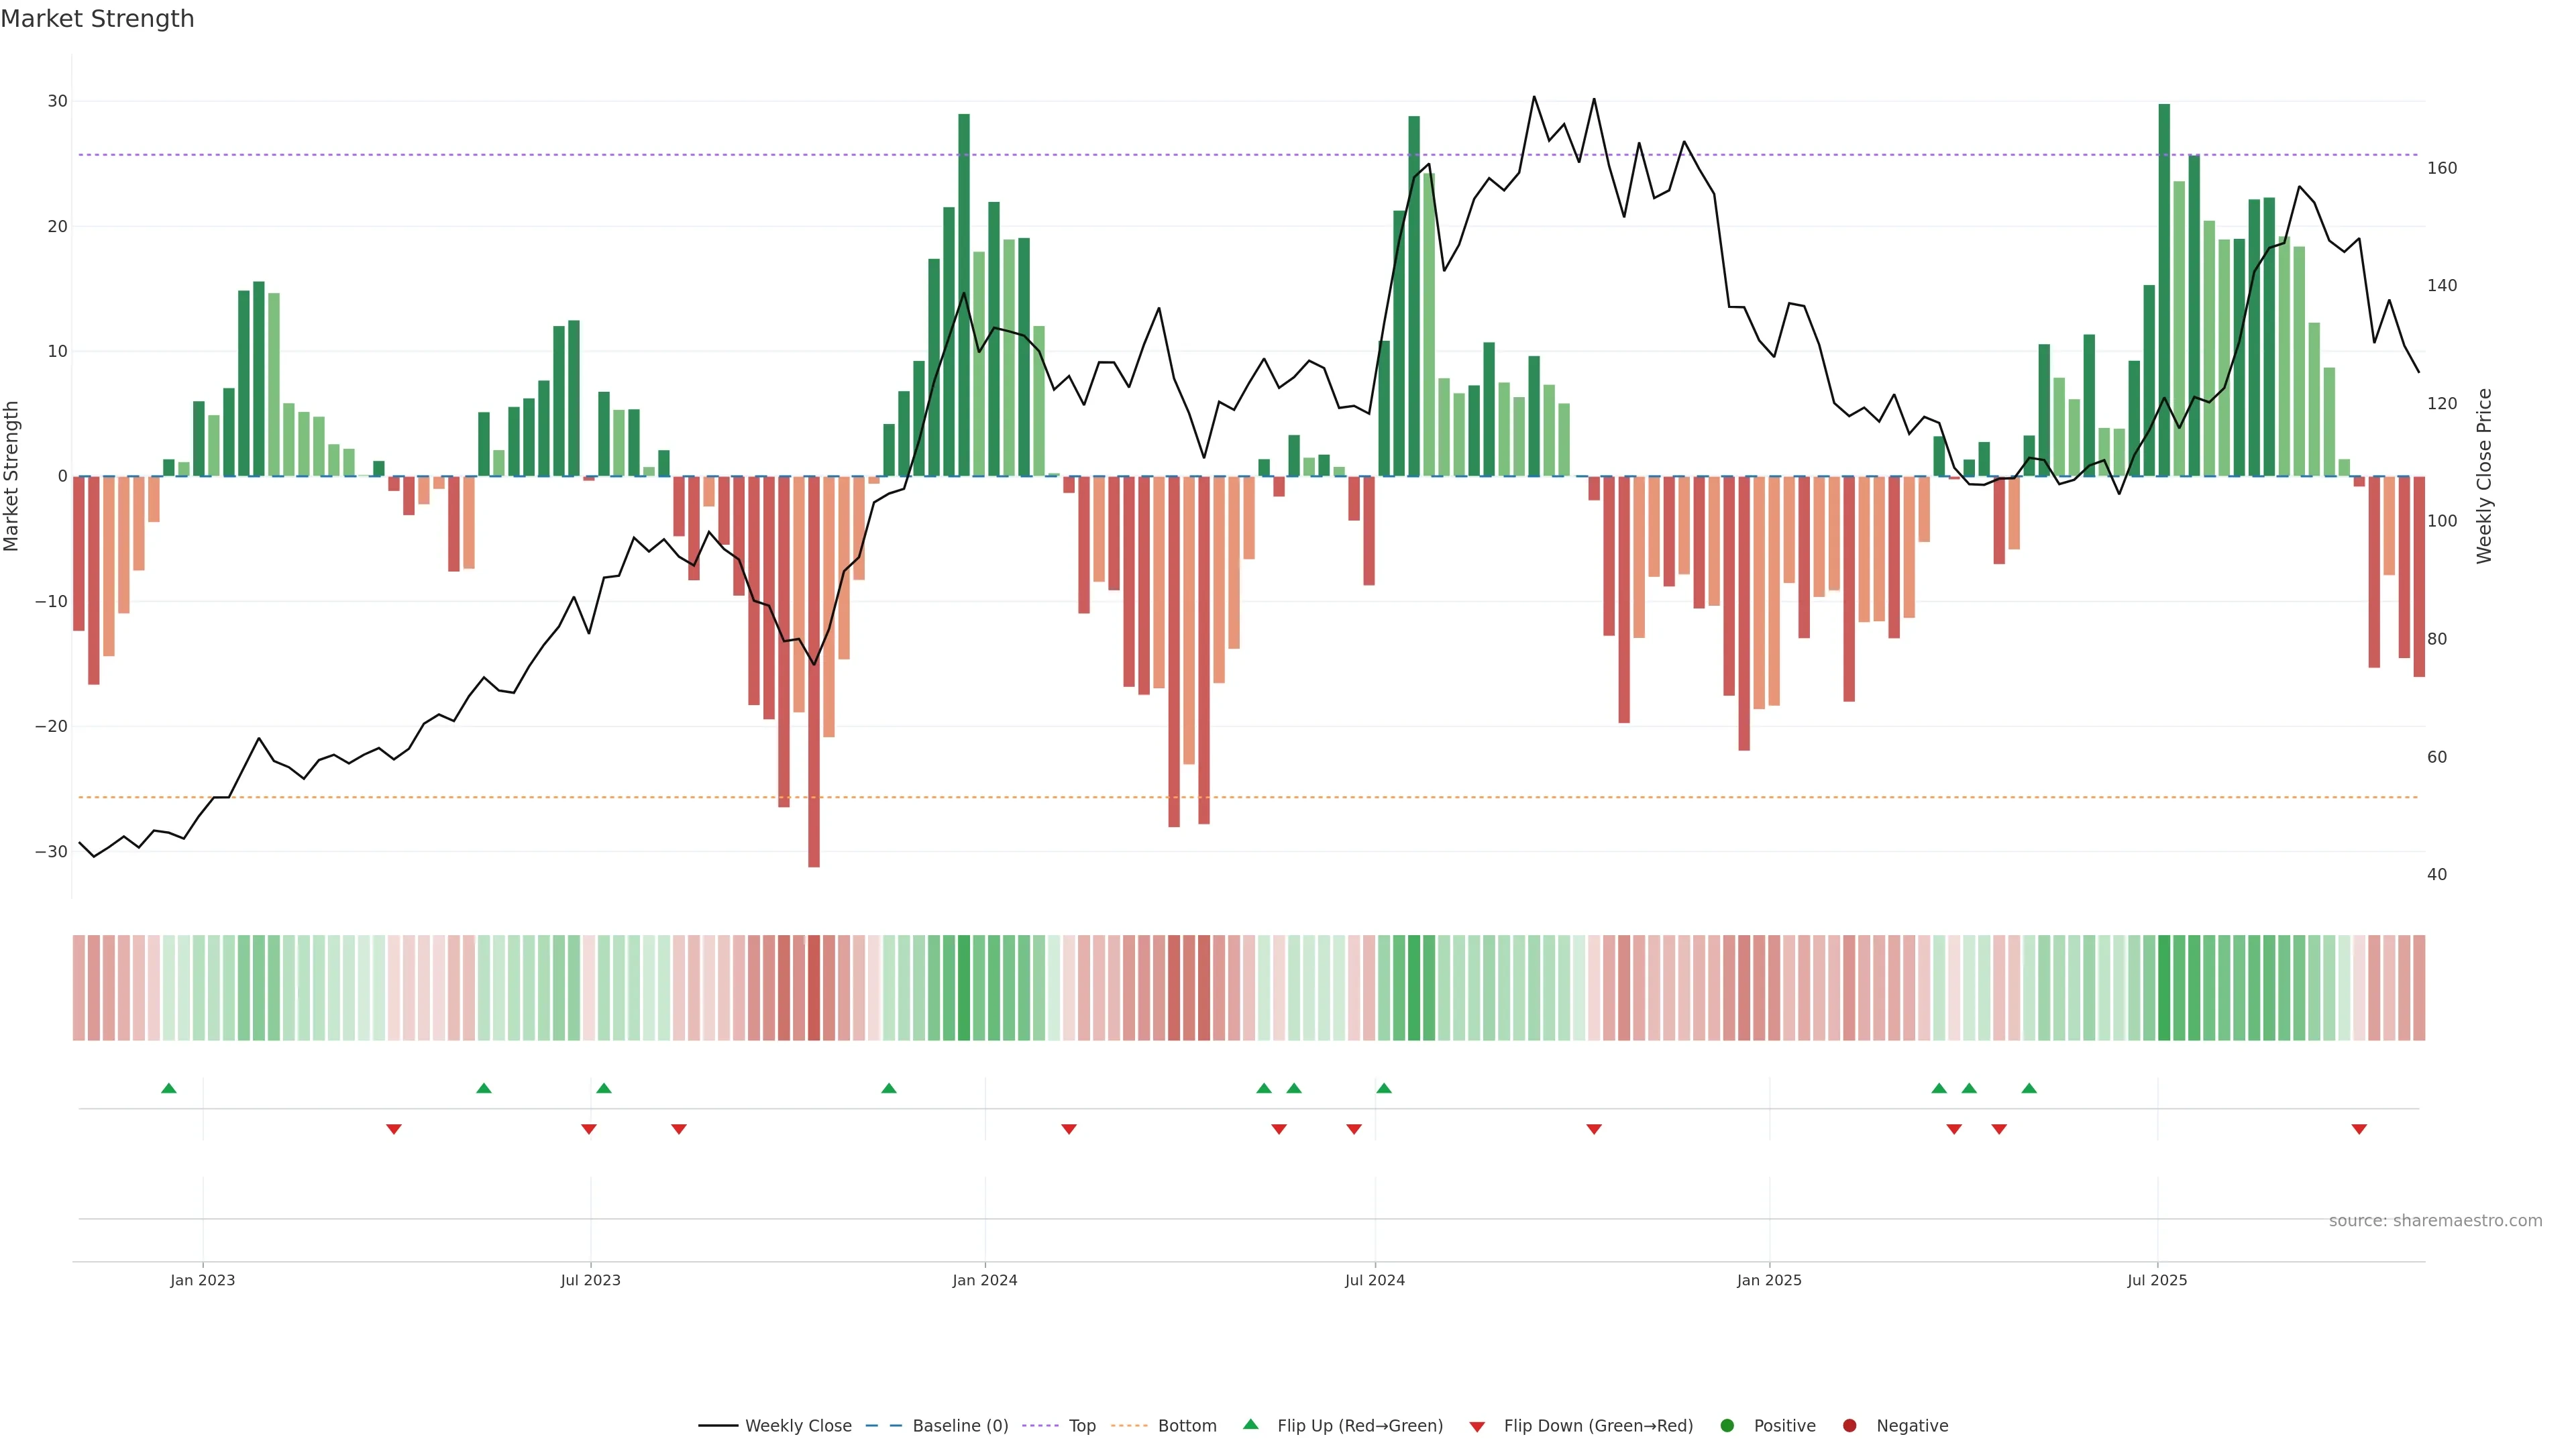Click the dark red Negative circle legend marker
Screen dimensions: 2576x1449
coord(1849,1425)
